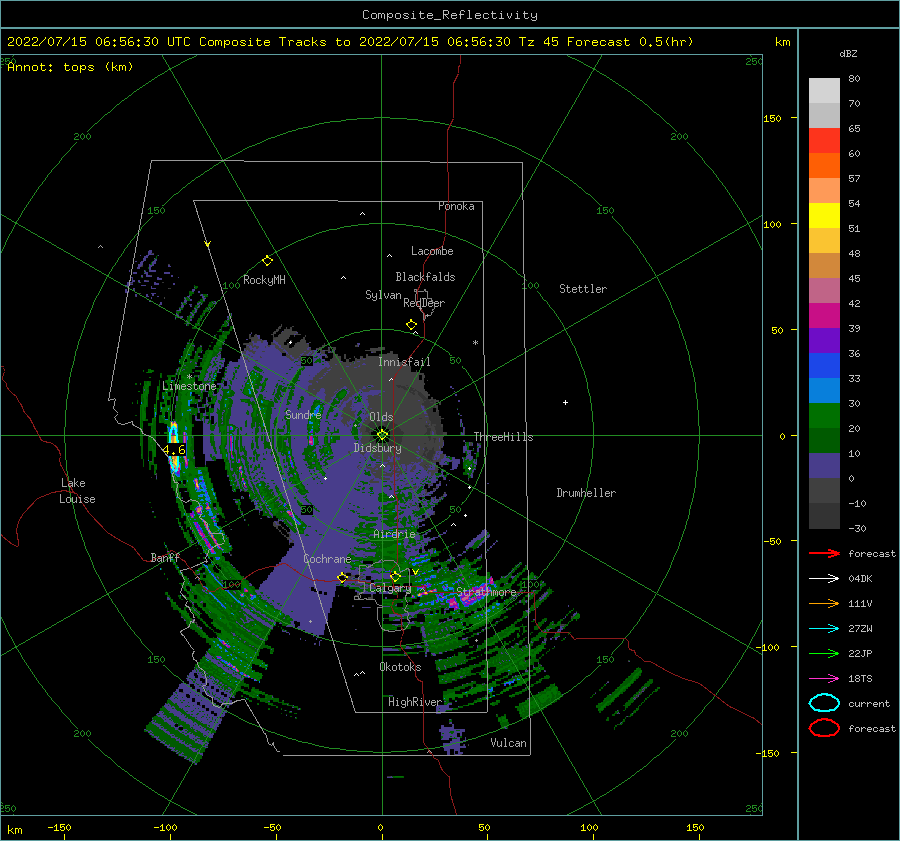Image resolution: width=900 pixels, height=841 pixels.
Task: Click the Calgary city label
Action: click(x=390, y=588)
